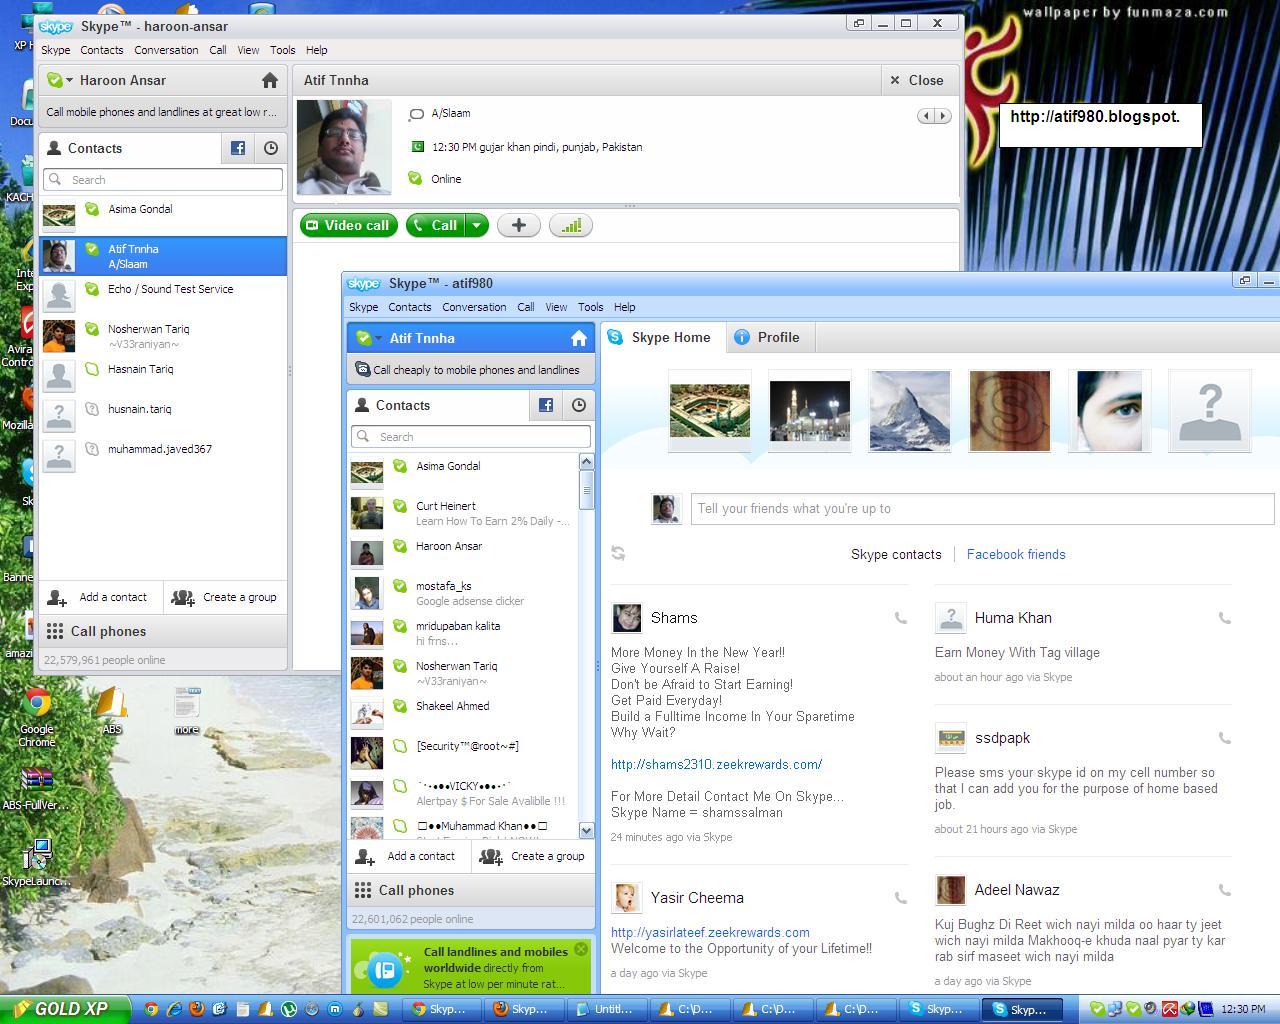Screen dimensions: 1280x1024
Task: Select muhammad.javed367 in haroon-ansar contacts
Action: coord(163,456)
